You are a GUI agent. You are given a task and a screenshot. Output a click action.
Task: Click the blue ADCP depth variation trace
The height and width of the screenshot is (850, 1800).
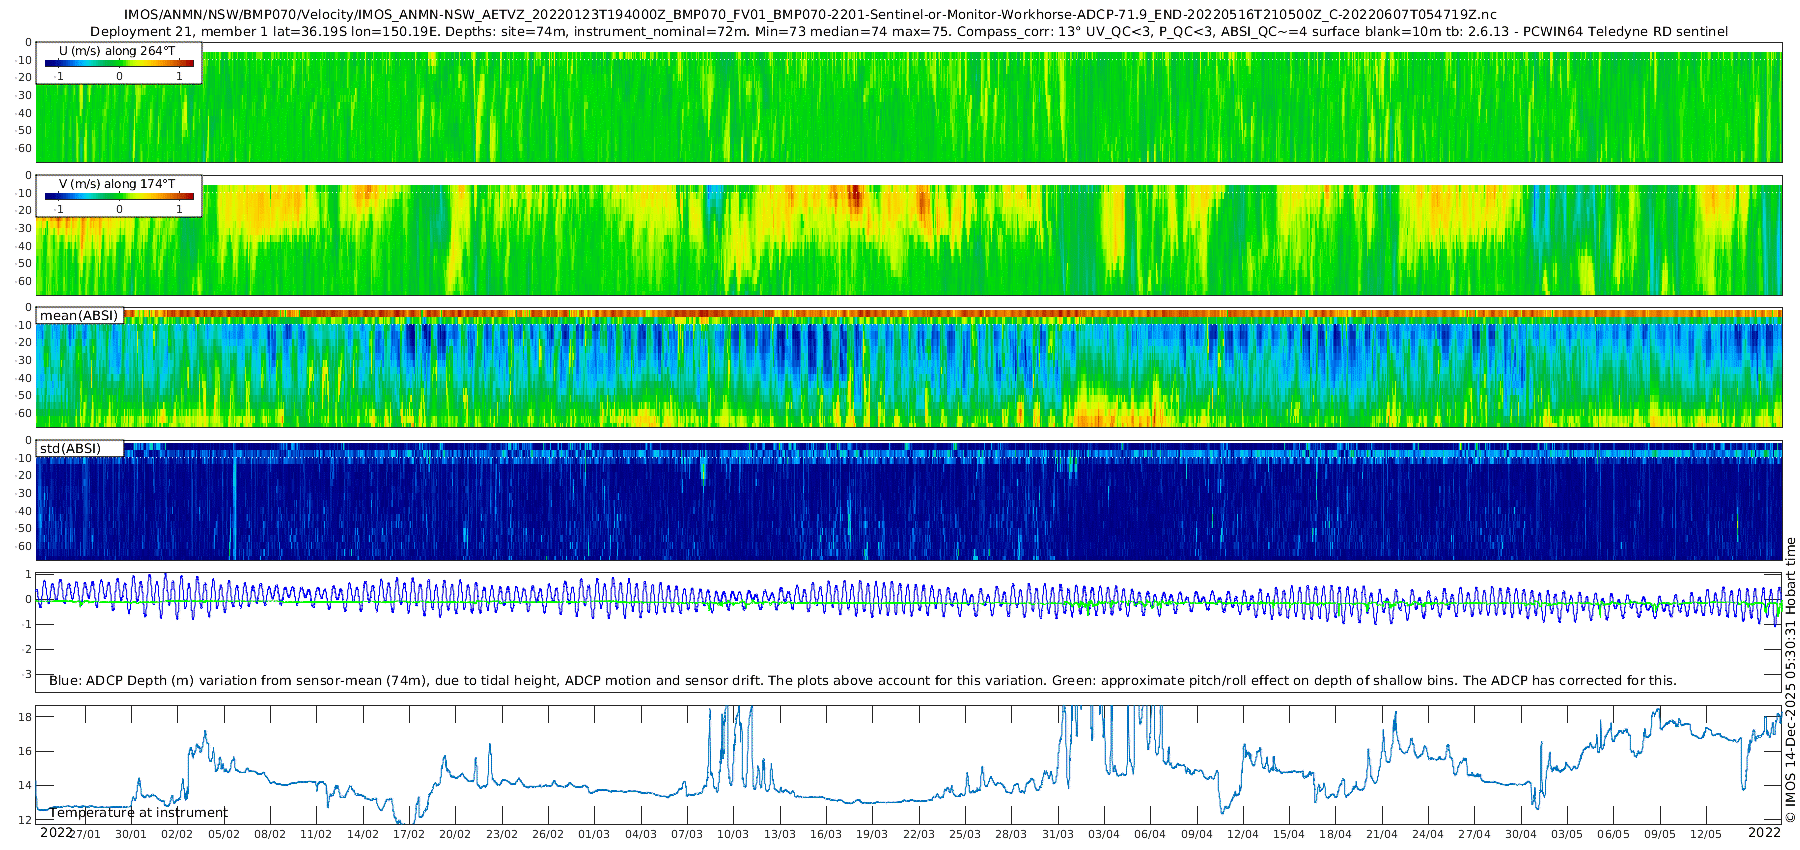pyautogui.click(x=908, y=599)
